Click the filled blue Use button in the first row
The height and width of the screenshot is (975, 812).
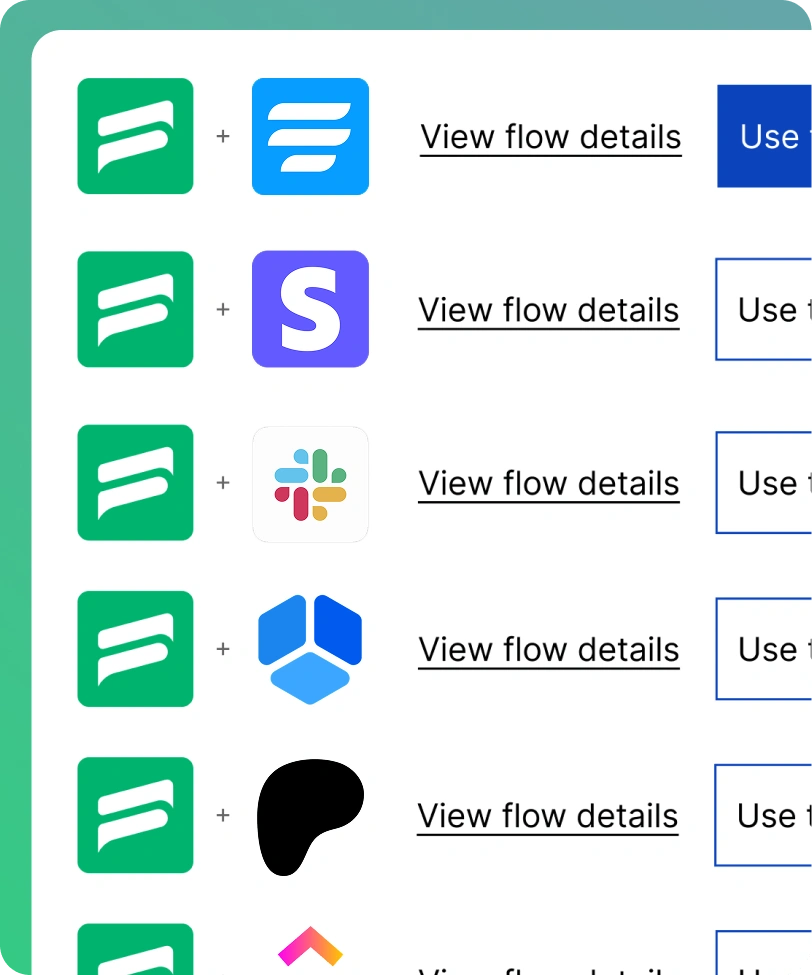click(764, 136)
